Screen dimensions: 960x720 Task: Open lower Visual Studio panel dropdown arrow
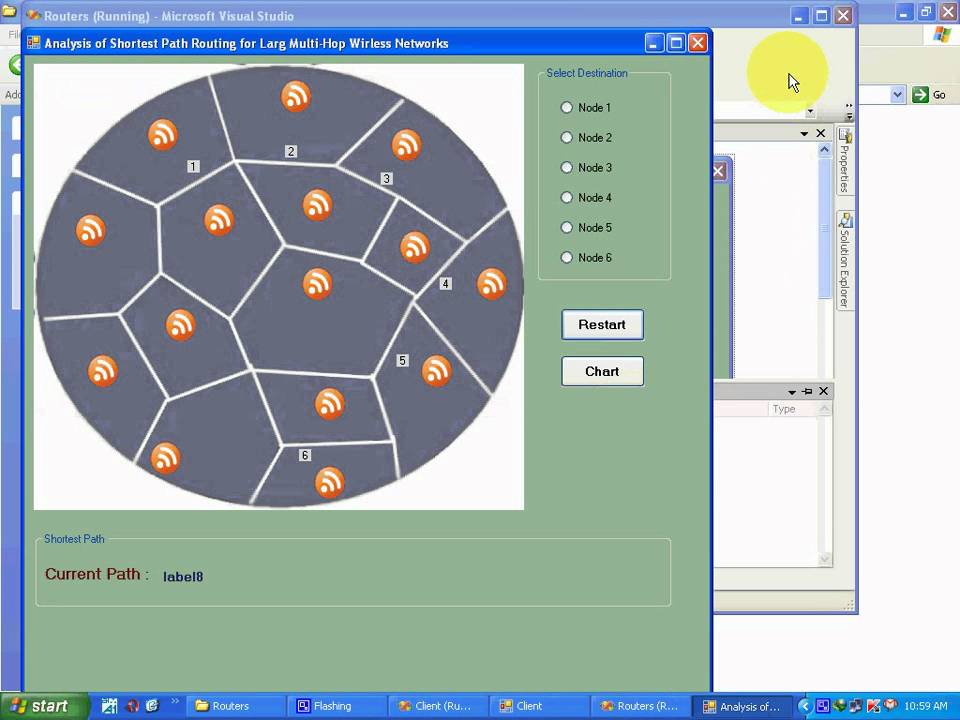point(792,391)
